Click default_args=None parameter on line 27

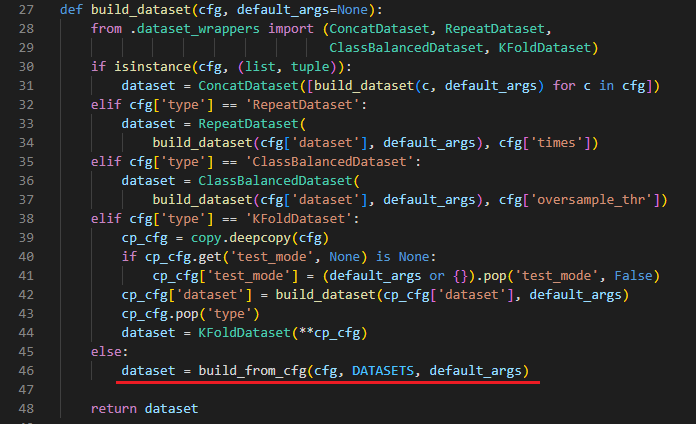[x=302, y=10]
